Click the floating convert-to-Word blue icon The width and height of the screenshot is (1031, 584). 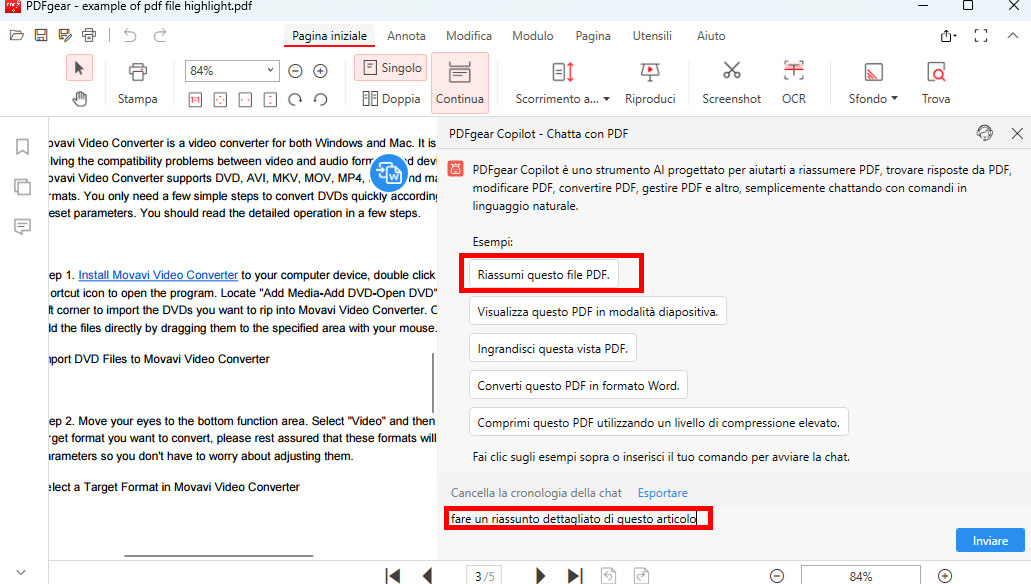click(389, 172)
